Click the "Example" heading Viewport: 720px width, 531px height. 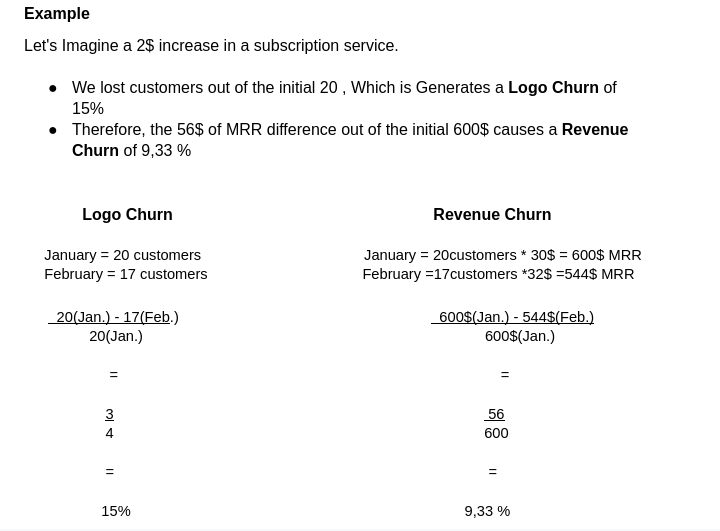point(57,14)
